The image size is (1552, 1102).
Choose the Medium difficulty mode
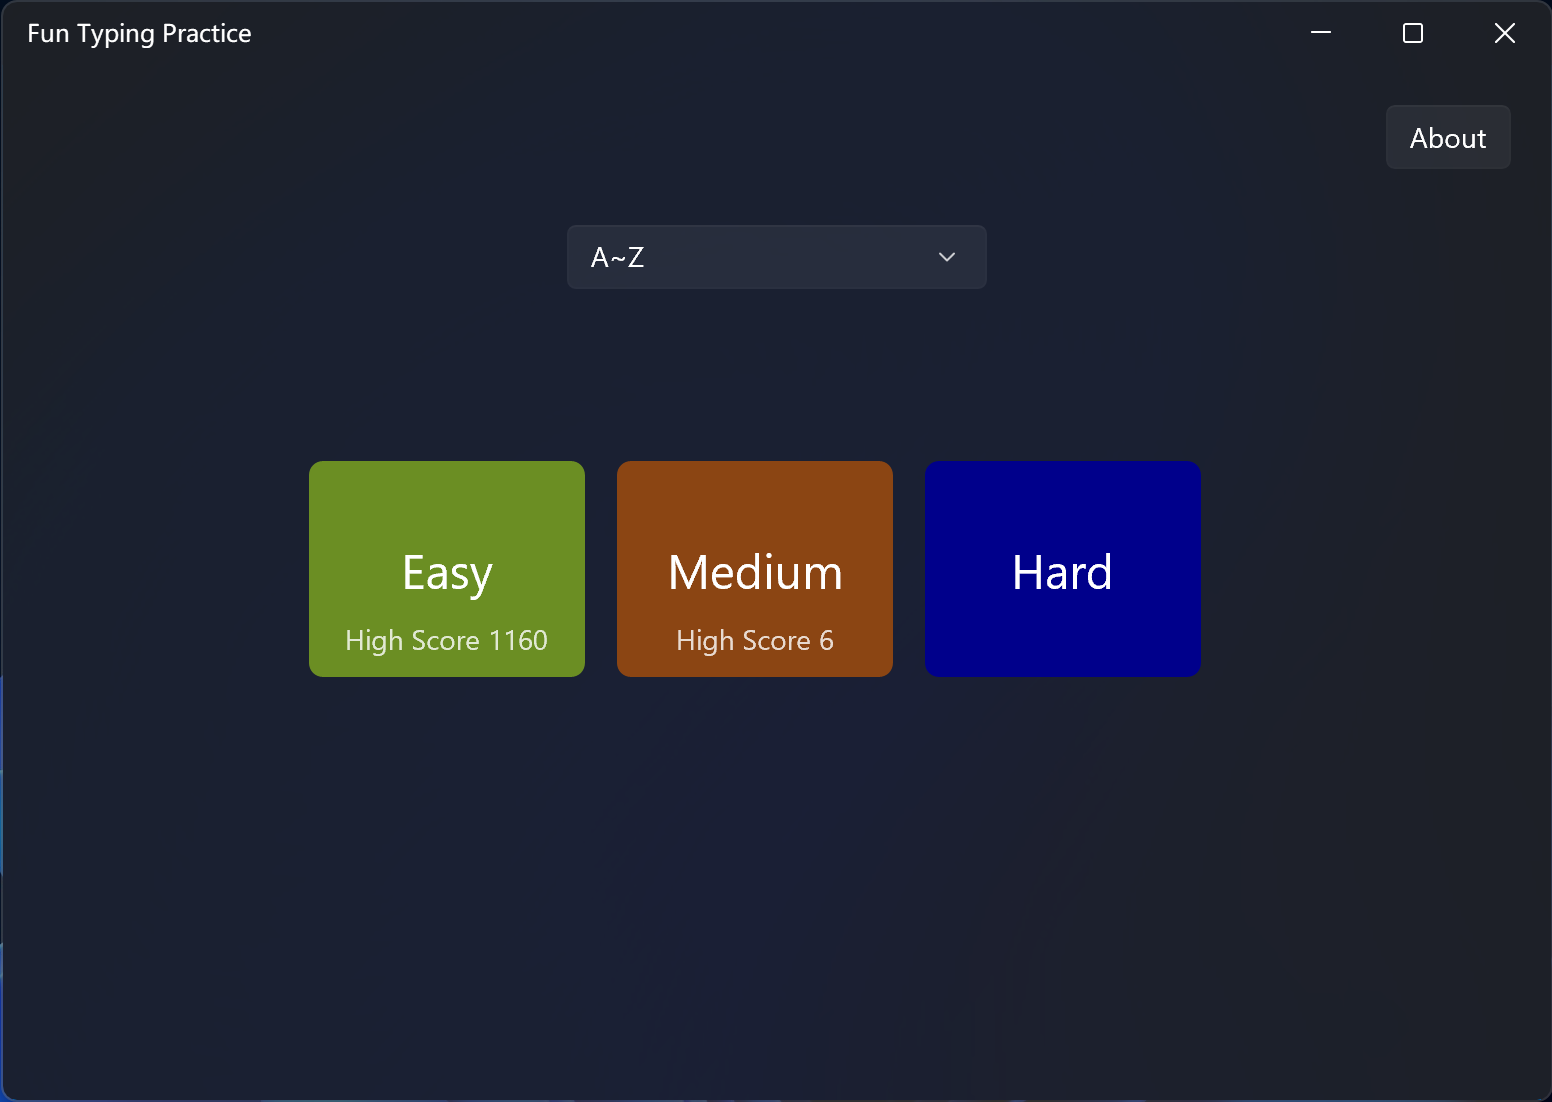coord(754,569)
